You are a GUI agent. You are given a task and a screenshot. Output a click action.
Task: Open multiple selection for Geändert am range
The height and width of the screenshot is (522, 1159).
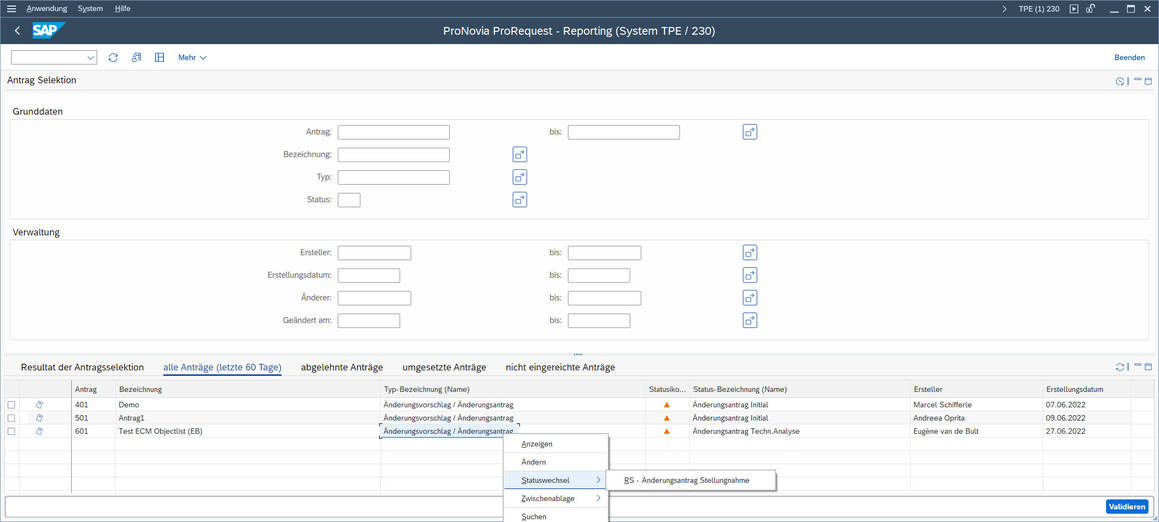pos(750,321)
